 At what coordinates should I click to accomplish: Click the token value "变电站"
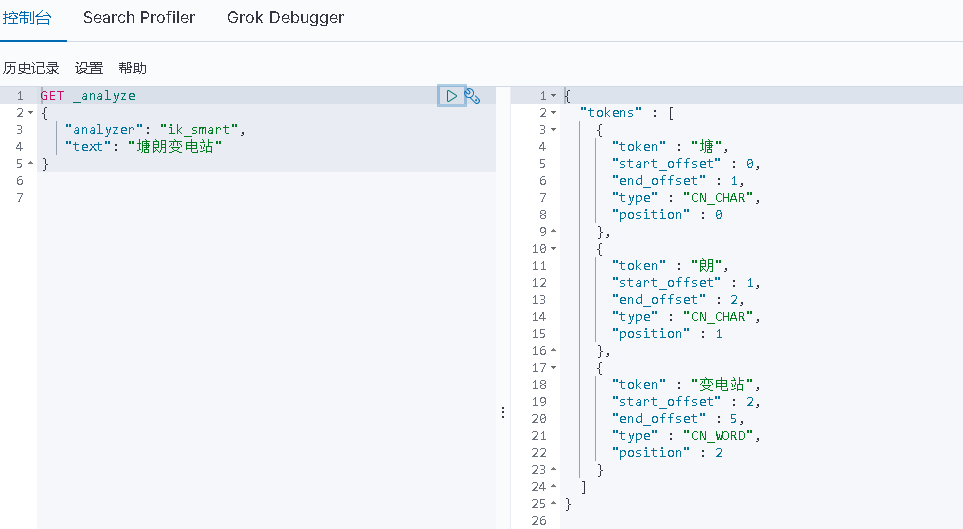(722, 385)
